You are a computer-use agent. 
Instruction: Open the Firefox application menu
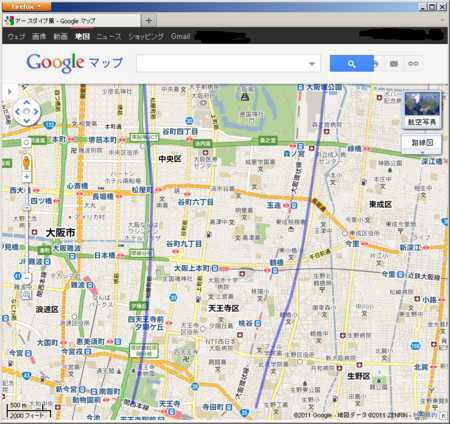27,6
